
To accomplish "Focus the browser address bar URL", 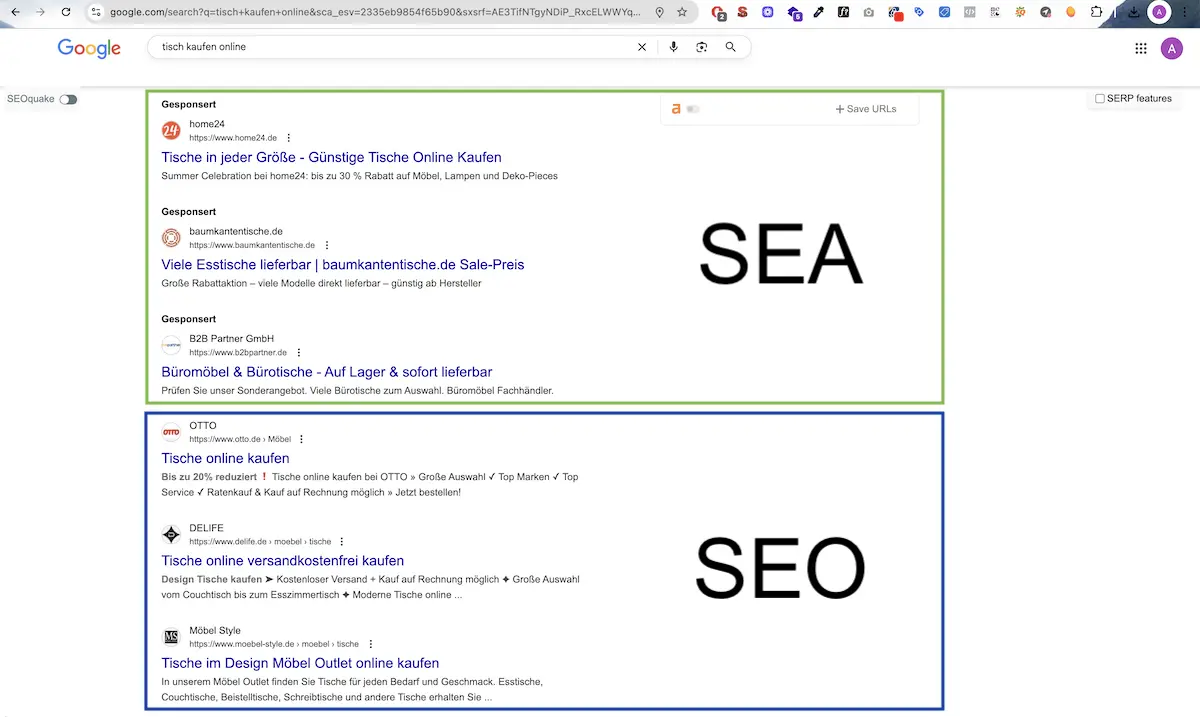I will coord(377,12).
